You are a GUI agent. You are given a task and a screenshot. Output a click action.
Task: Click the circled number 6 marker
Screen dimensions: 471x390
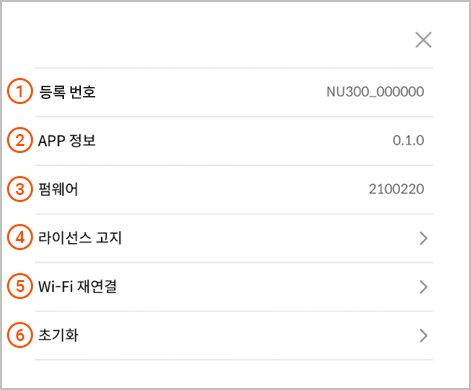click(x=20, y=335)
